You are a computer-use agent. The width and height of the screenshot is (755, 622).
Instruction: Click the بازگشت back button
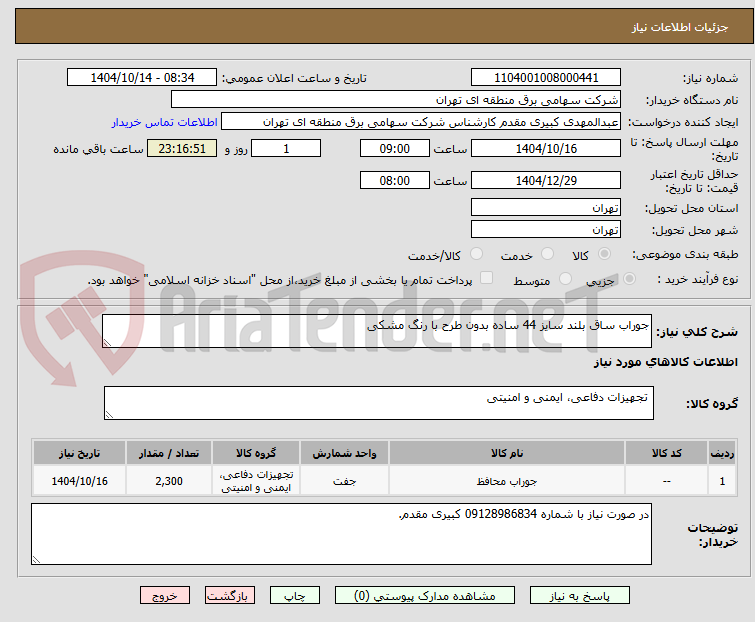pyautogui.click(x=230, y=596)
